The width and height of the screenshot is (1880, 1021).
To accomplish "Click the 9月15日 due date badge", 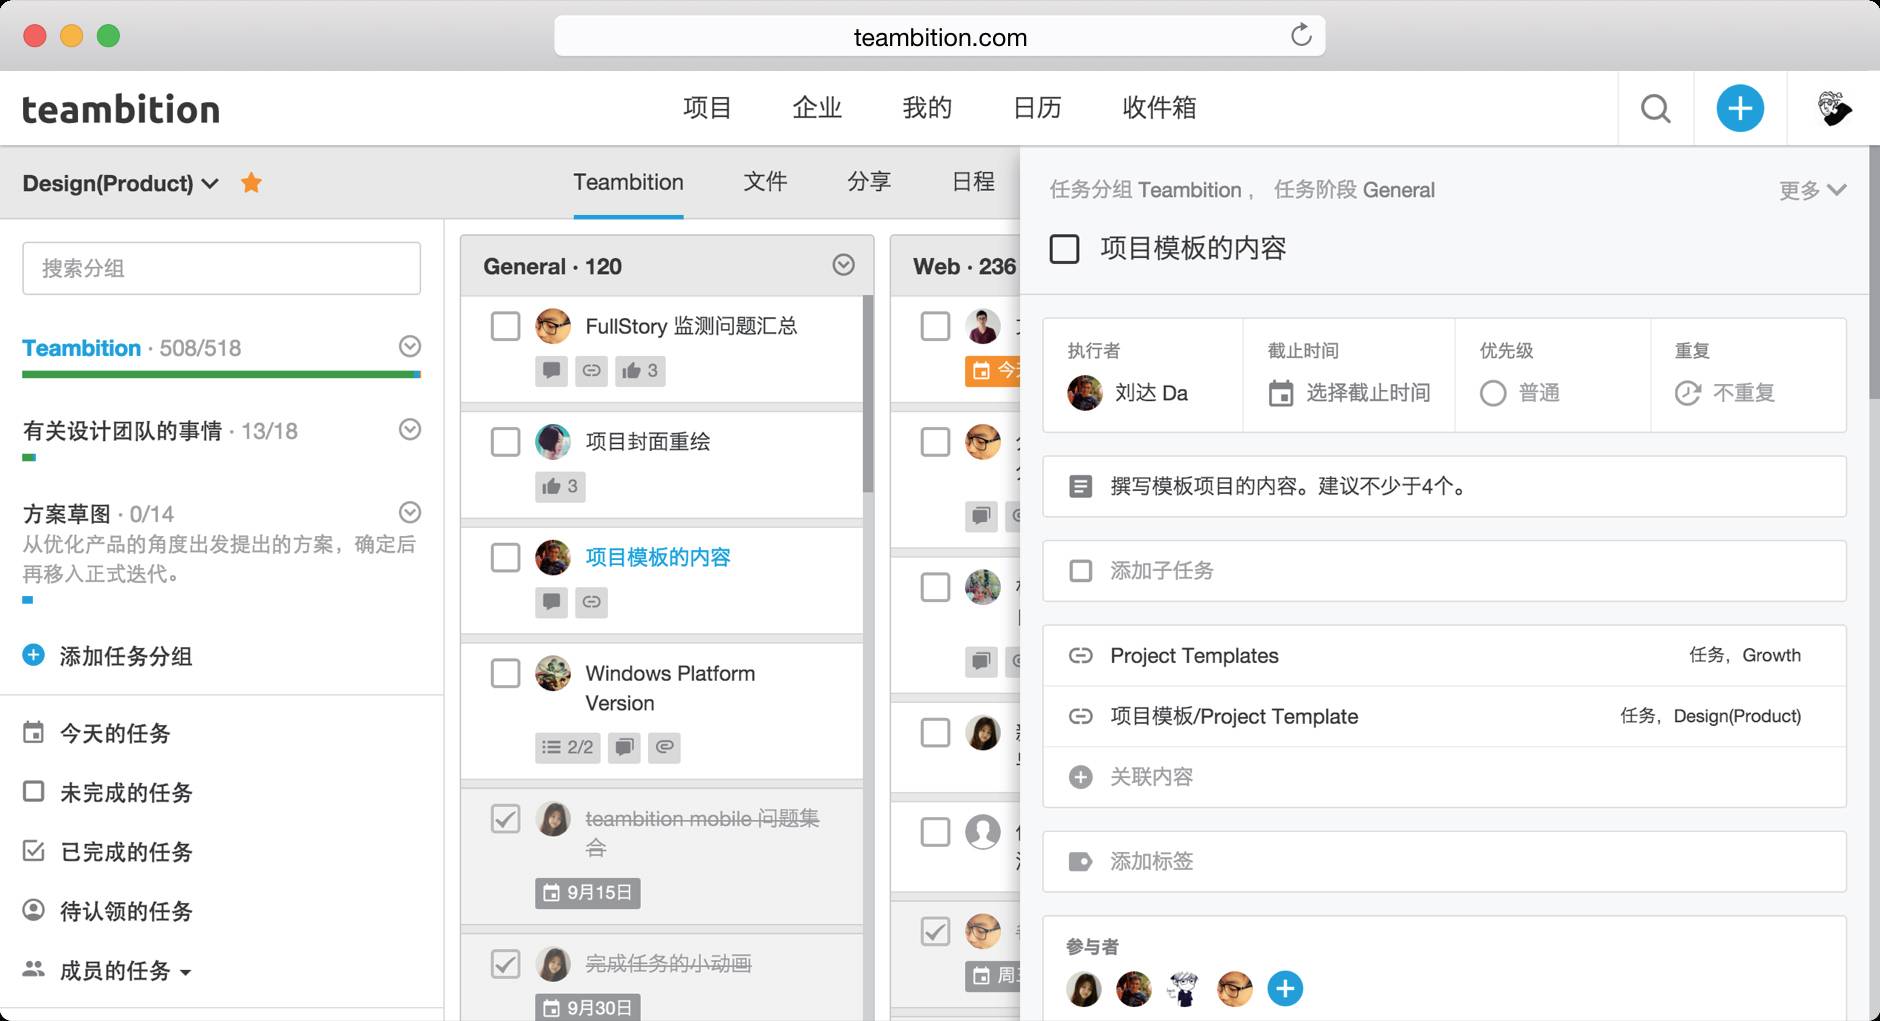I will [588, 893].
